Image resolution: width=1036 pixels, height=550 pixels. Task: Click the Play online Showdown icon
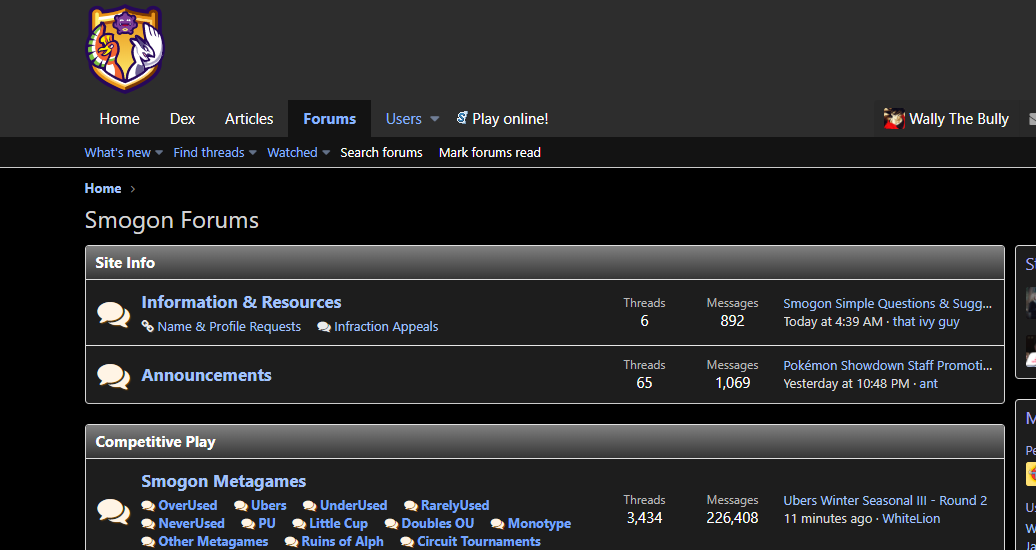[x=462, y=118]
